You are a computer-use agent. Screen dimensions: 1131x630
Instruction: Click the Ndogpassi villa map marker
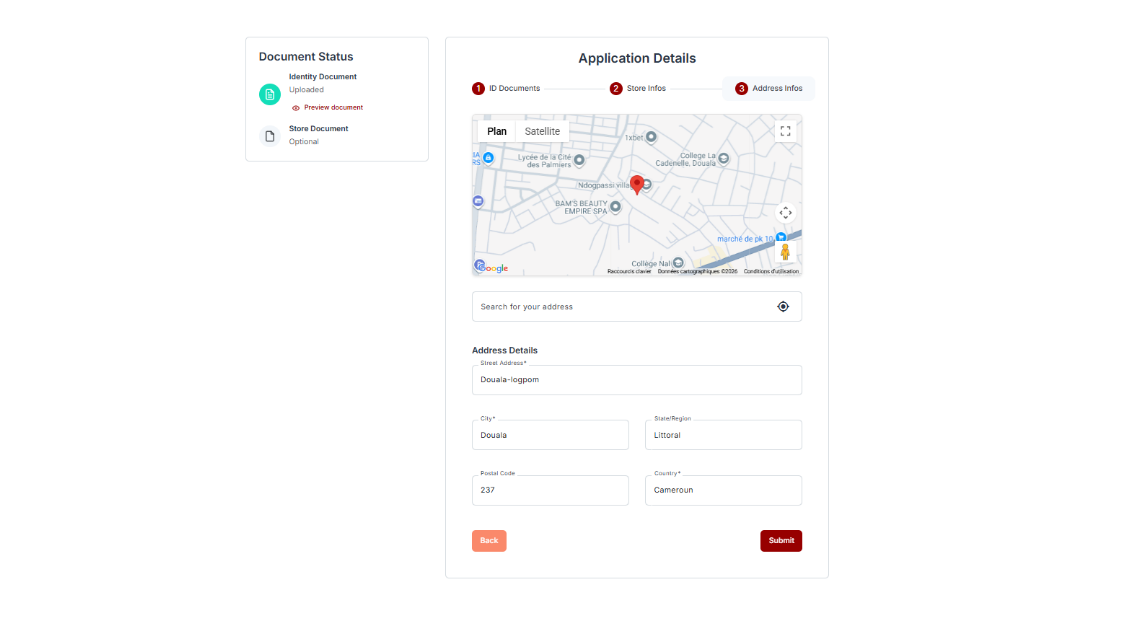coord(647,185)
